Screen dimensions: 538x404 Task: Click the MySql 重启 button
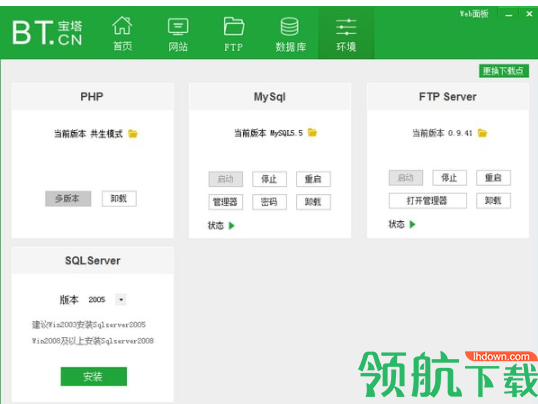[313, 179]
